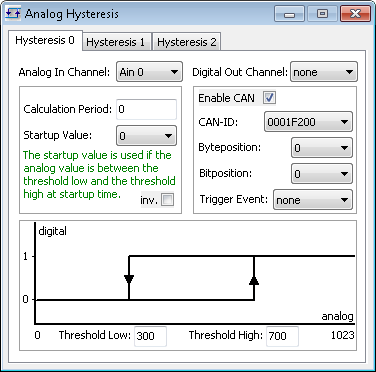Click the Threshold Low input field
Screen dimensions: 376x372
[150, 336]
